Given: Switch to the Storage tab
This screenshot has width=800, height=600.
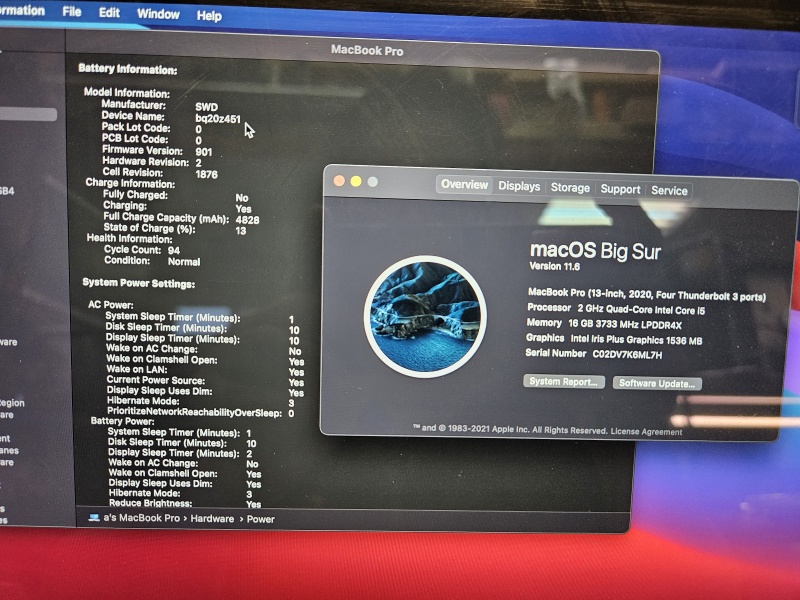Looking at the screenshot, I should tap(570, 188).
